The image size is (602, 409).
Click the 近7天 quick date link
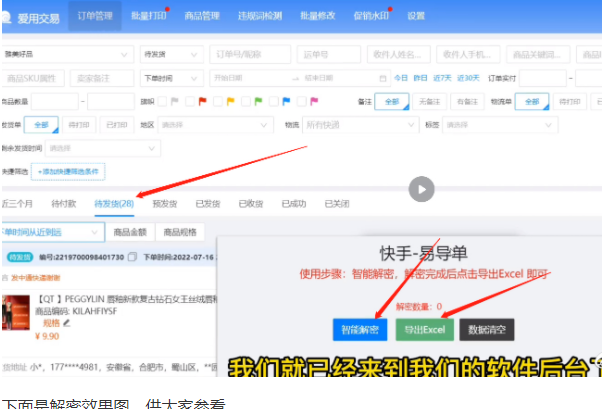(x=442, y=78)
